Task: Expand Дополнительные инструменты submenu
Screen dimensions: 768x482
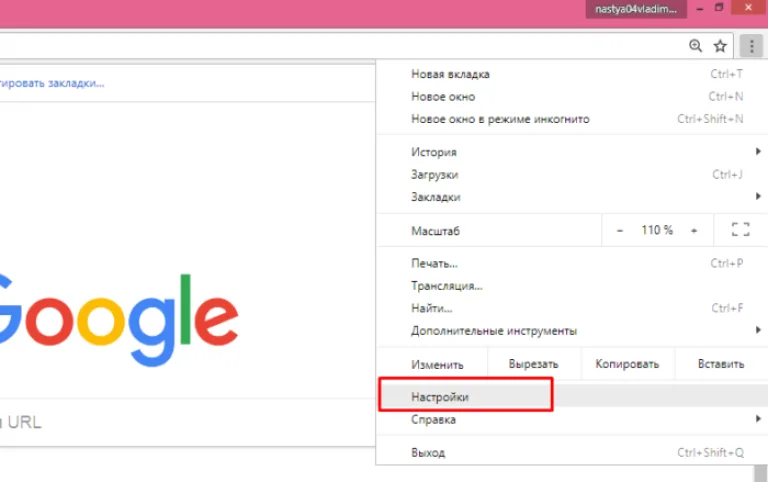Action: (572, 331)
